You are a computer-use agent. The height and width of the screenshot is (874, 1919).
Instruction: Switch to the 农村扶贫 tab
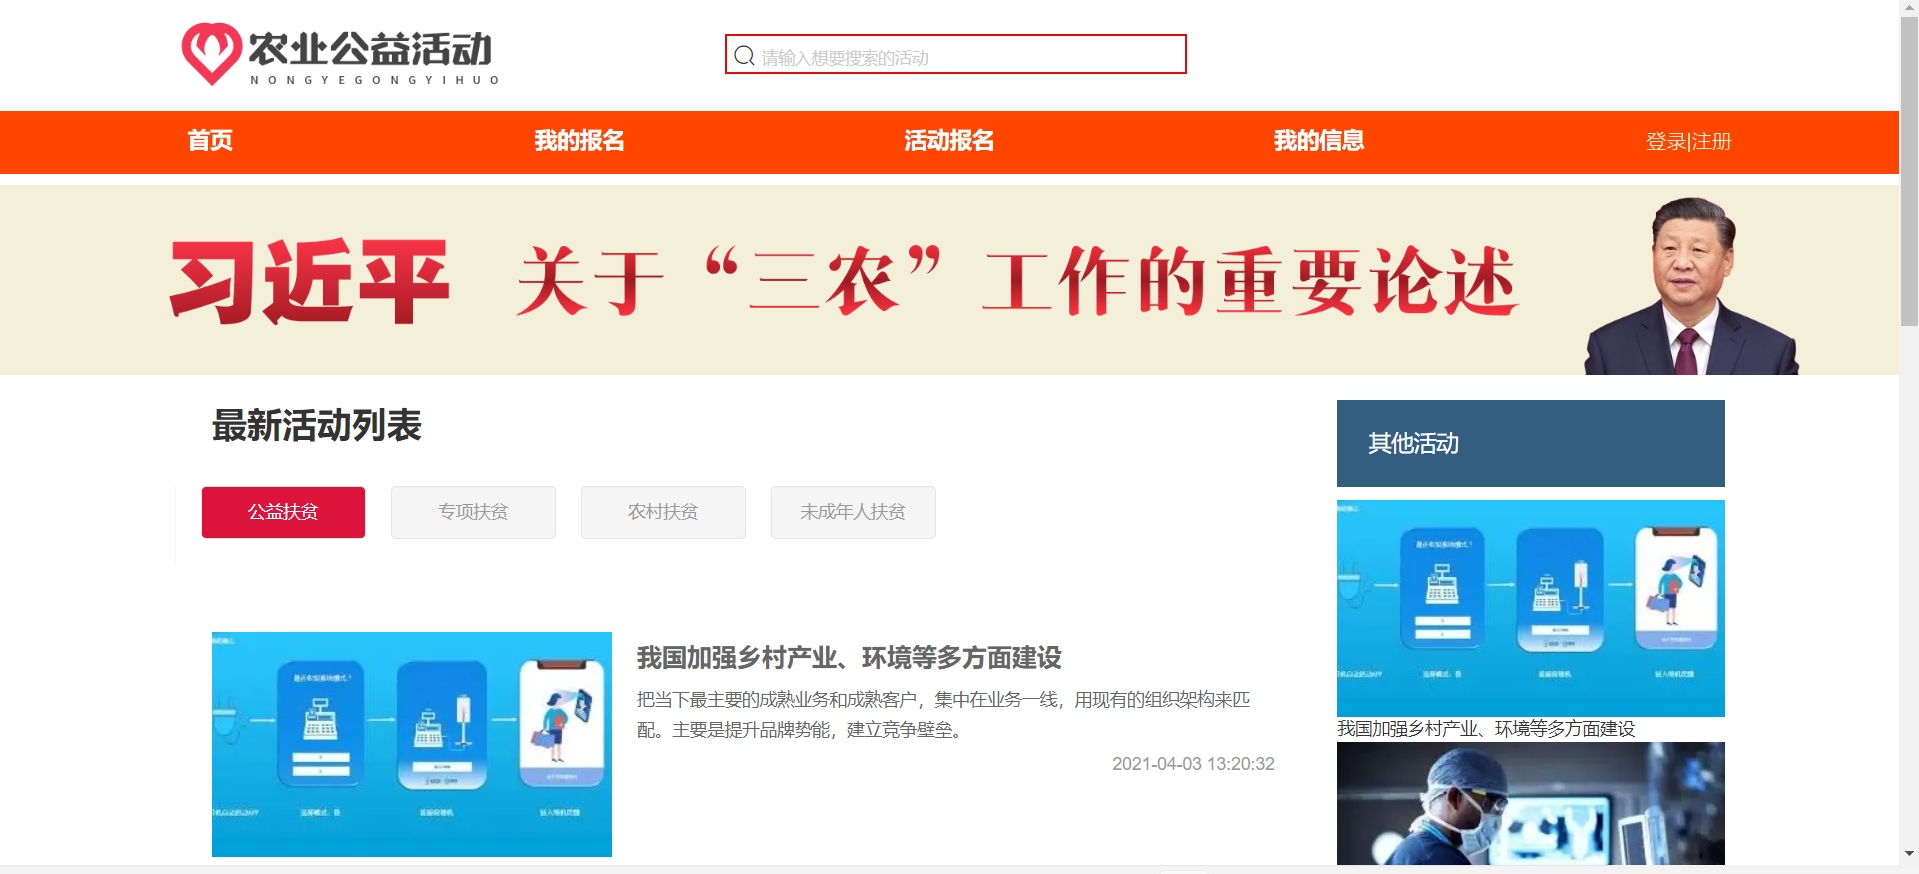coord(663,512)
